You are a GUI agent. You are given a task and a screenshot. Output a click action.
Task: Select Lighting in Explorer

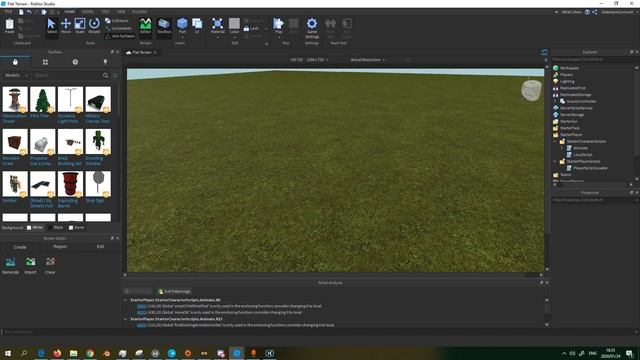[x=567, y=81]
